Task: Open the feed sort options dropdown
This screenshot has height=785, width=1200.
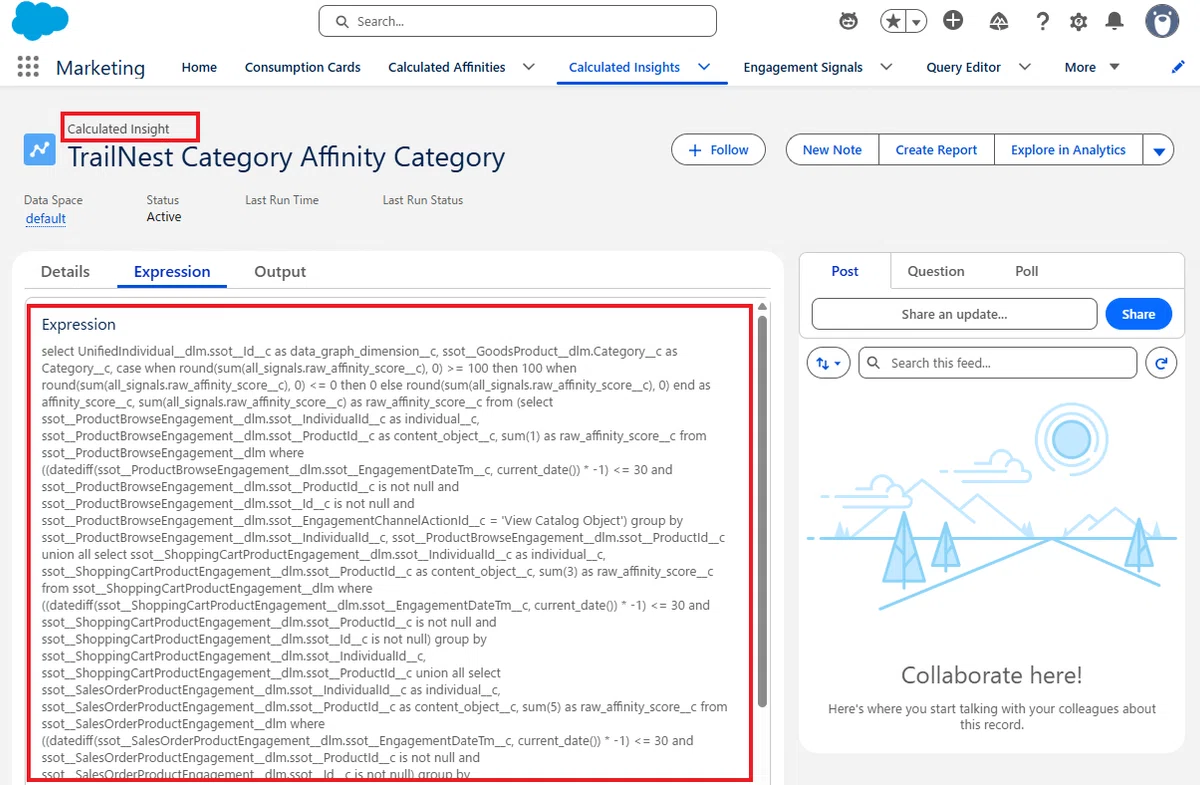Action: [x=829, y=363]
